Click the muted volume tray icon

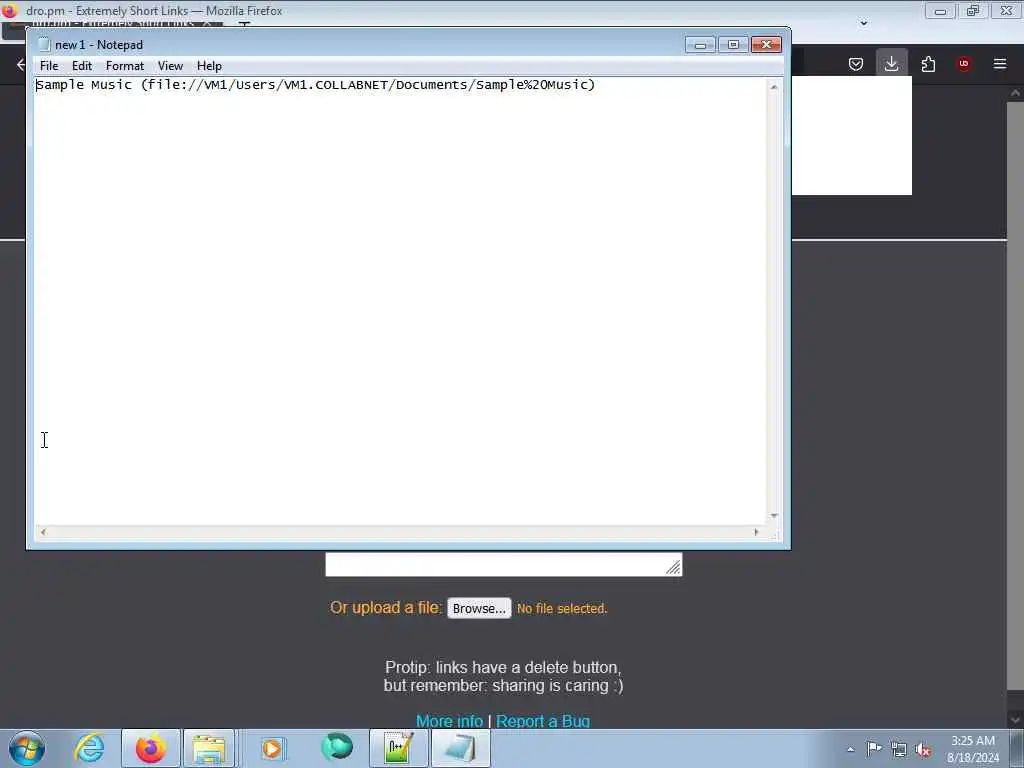923,750
